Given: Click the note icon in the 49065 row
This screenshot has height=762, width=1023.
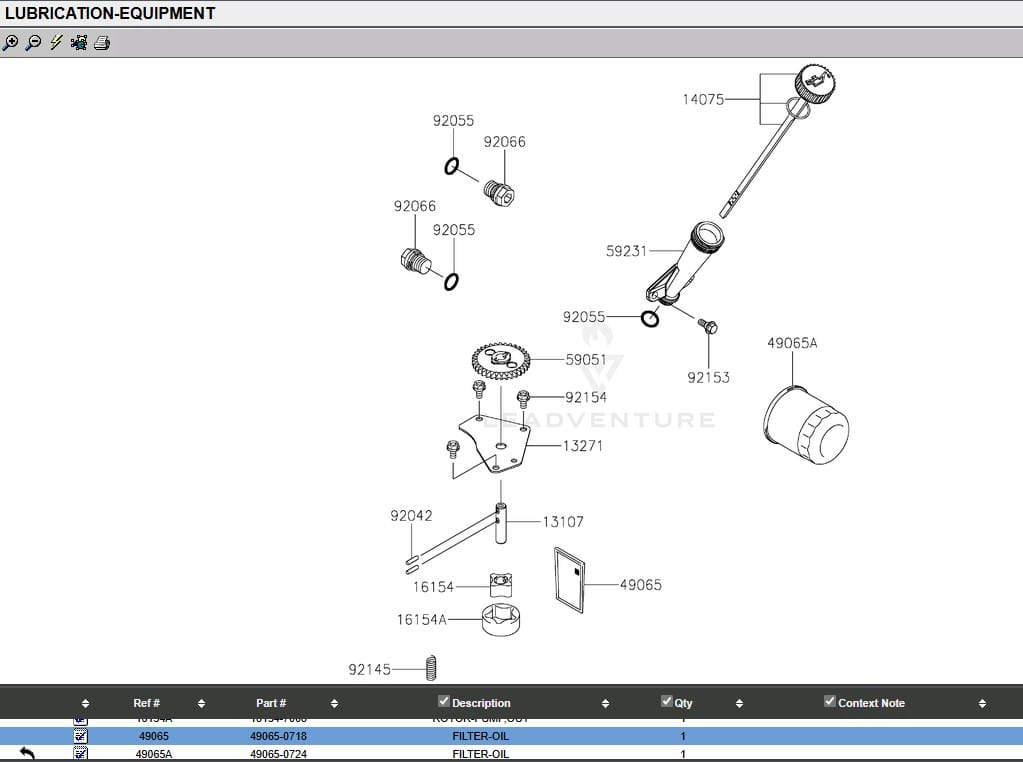Looking at the screenshot, I should coord(81,736).
